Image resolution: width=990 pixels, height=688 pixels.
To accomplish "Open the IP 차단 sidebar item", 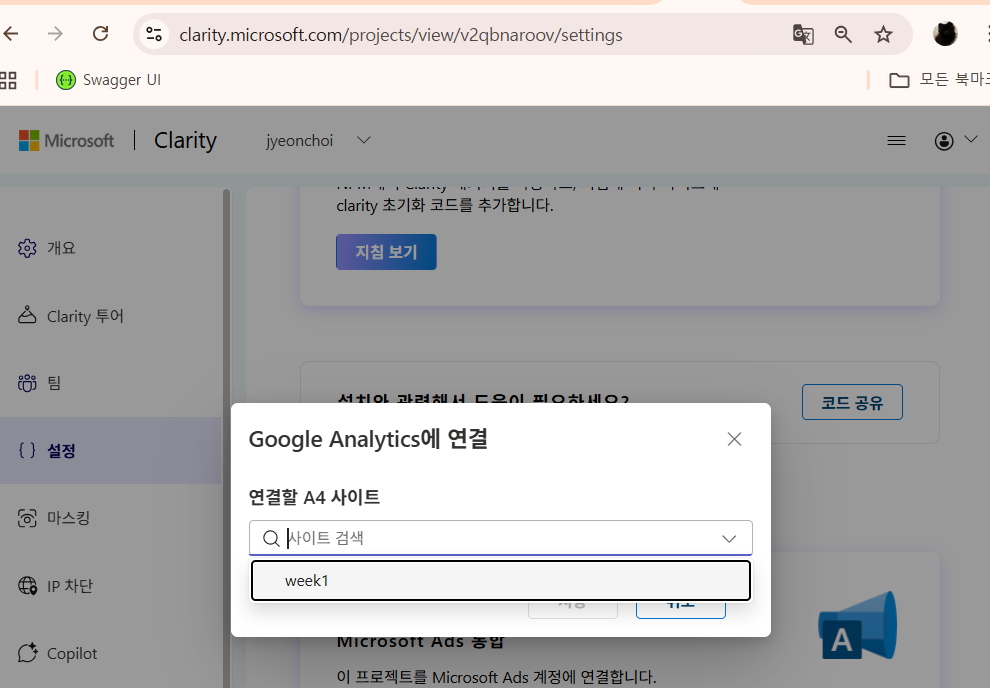I will tap(110, 586).
